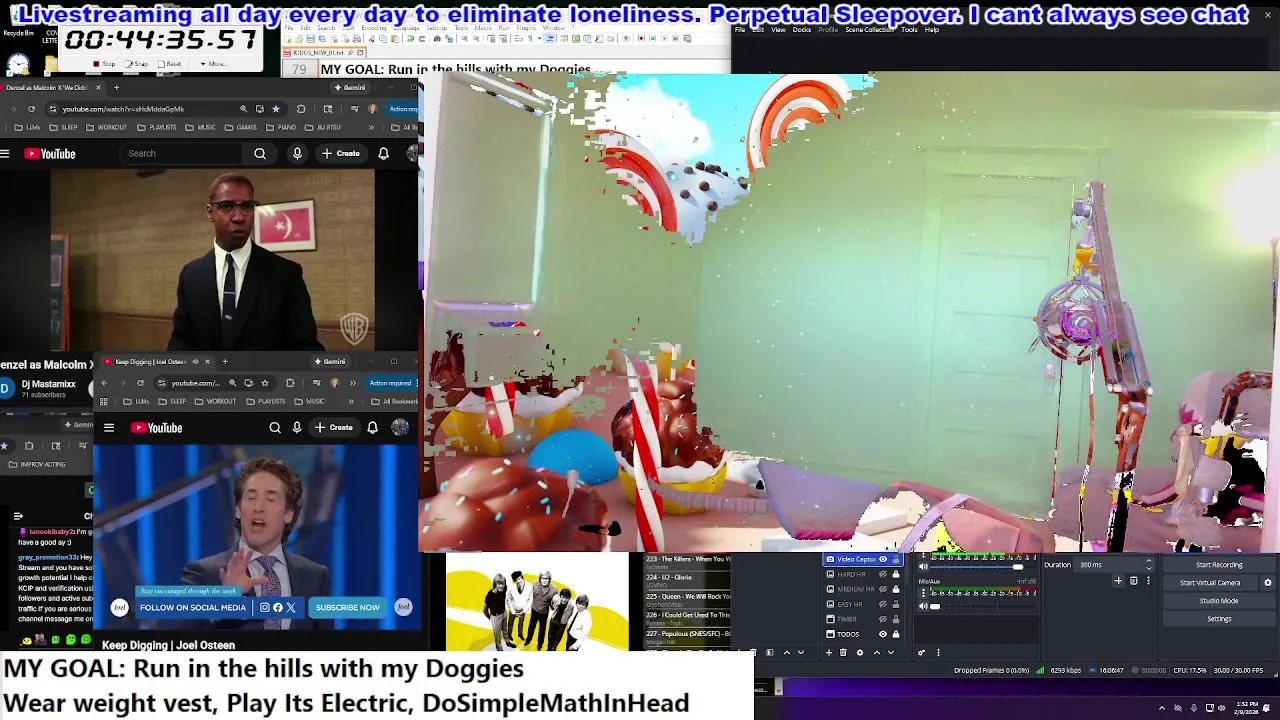Click microphone icon in Joel Osteen YouTube window
1280x720 pixels.
click(297, 428)
